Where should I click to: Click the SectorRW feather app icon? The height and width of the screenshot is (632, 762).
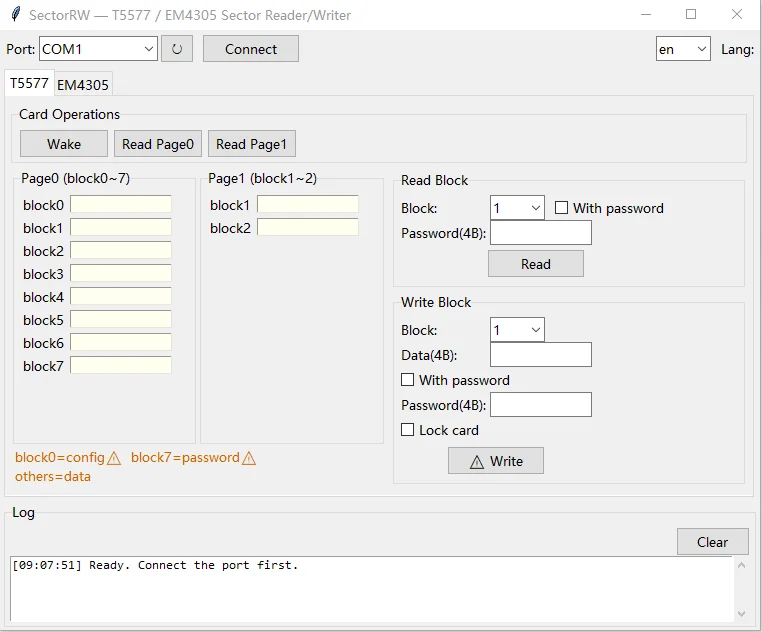point(16,15)
